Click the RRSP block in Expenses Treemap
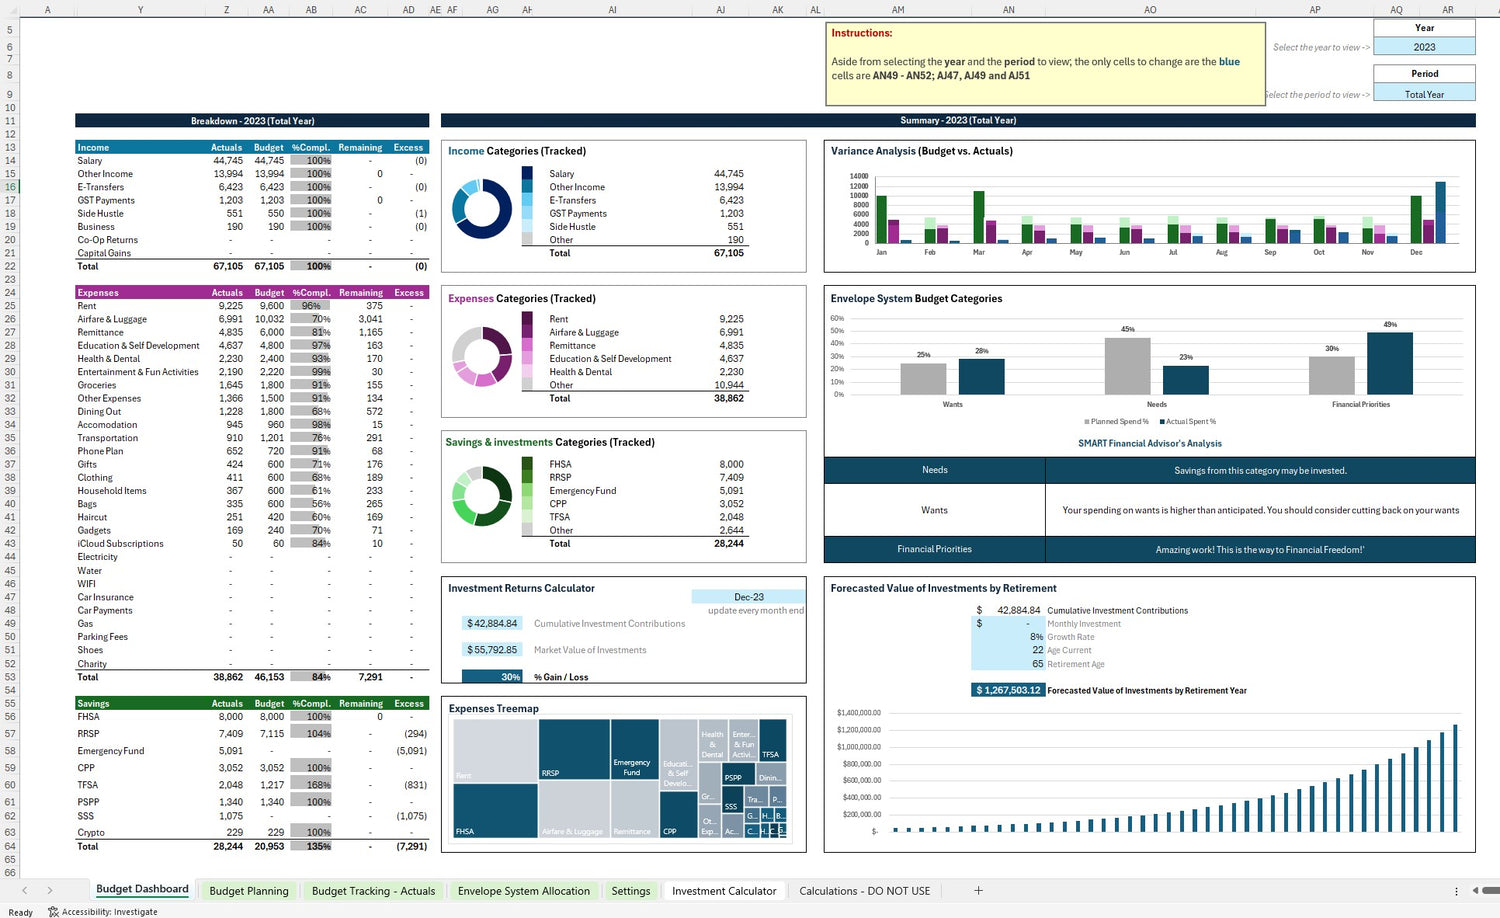 pos(573,749)
